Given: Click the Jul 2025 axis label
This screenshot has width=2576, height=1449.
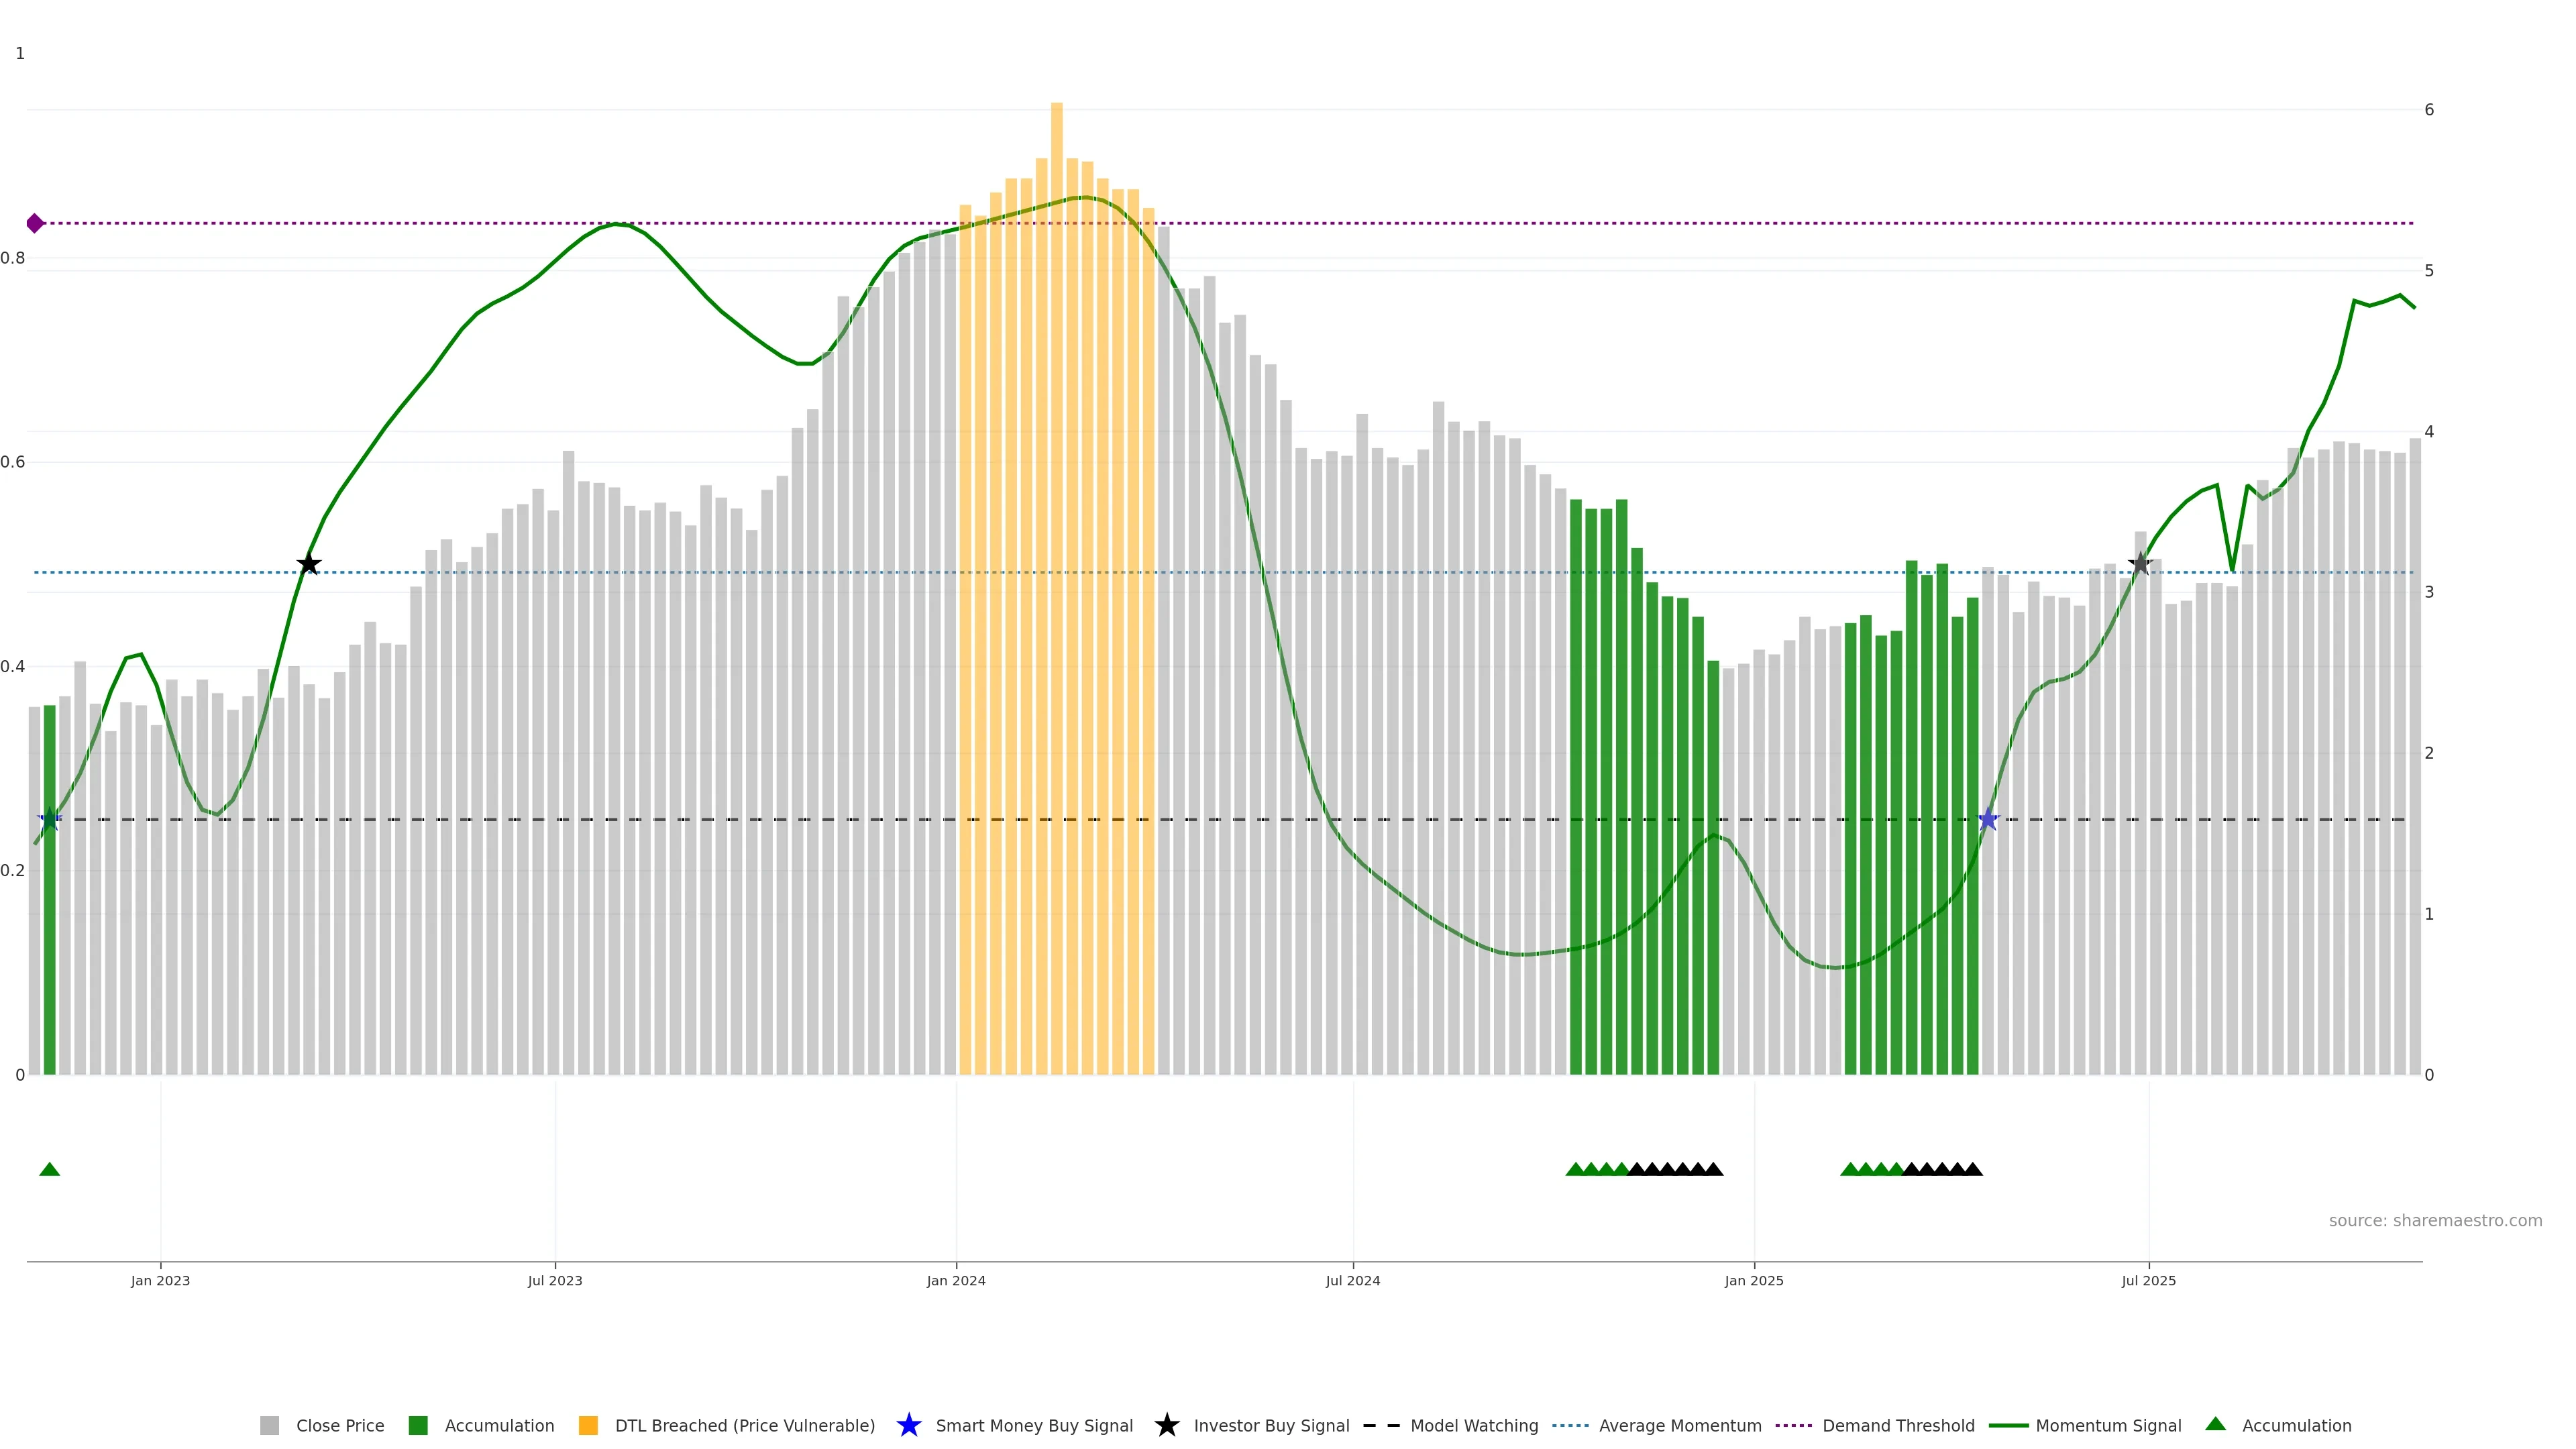Looking at the screenshot, I should [2148, 1281].
